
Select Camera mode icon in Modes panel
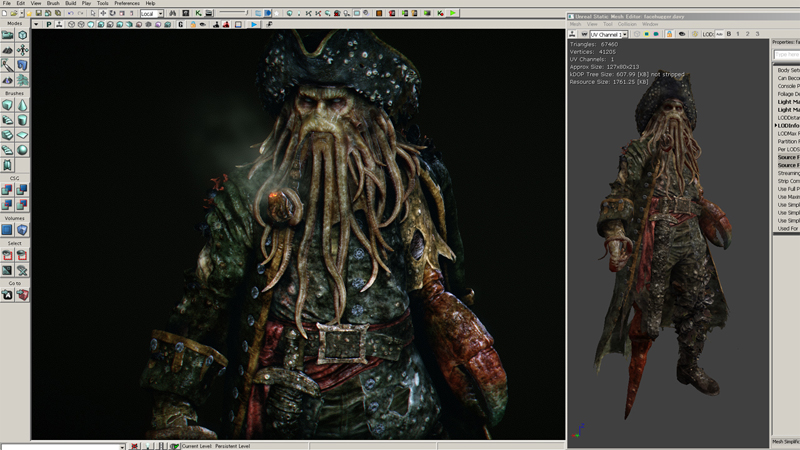[x=7, y=35]
